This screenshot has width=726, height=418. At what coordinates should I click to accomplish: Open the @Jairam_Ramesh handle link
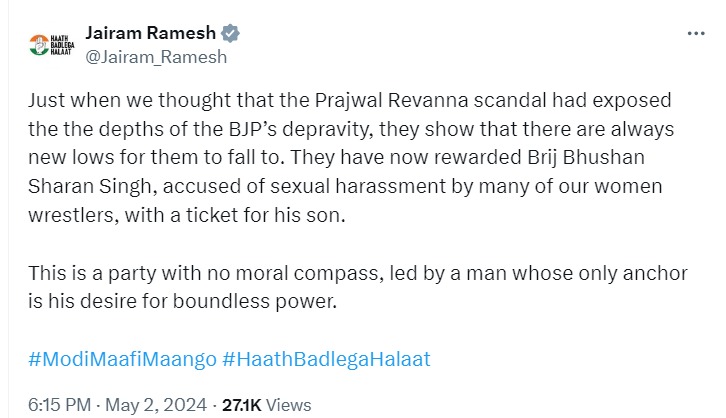[x=157, y=57]
